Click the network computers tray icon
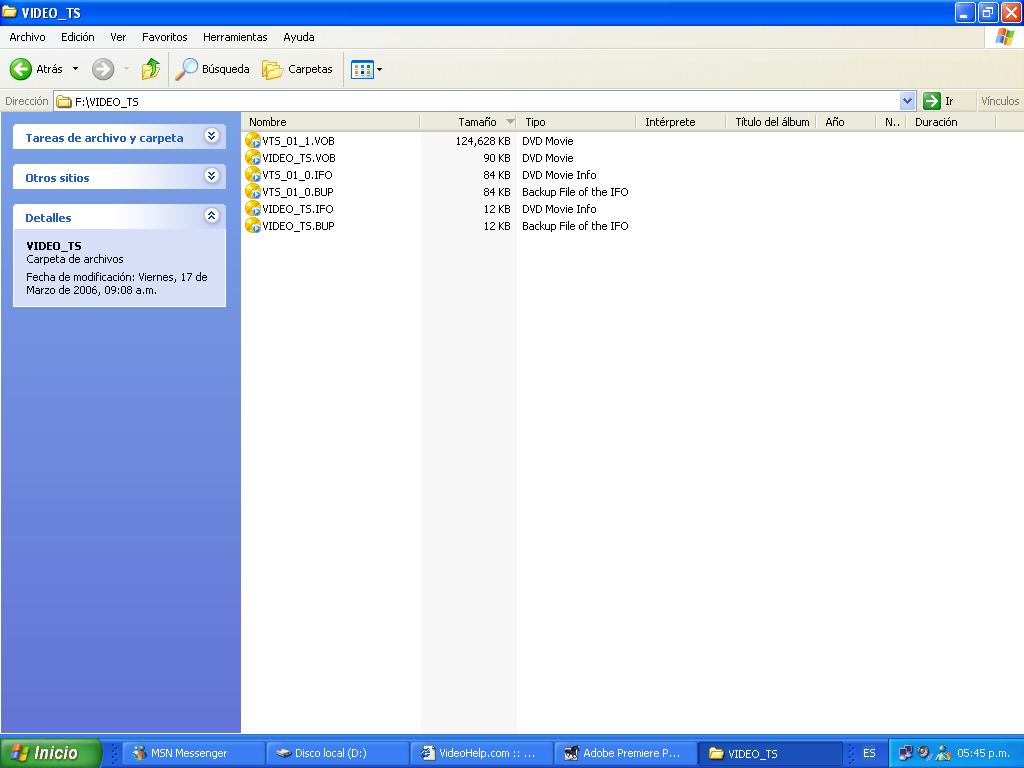This screenshot has height=768, width=1024. [905, 753]
